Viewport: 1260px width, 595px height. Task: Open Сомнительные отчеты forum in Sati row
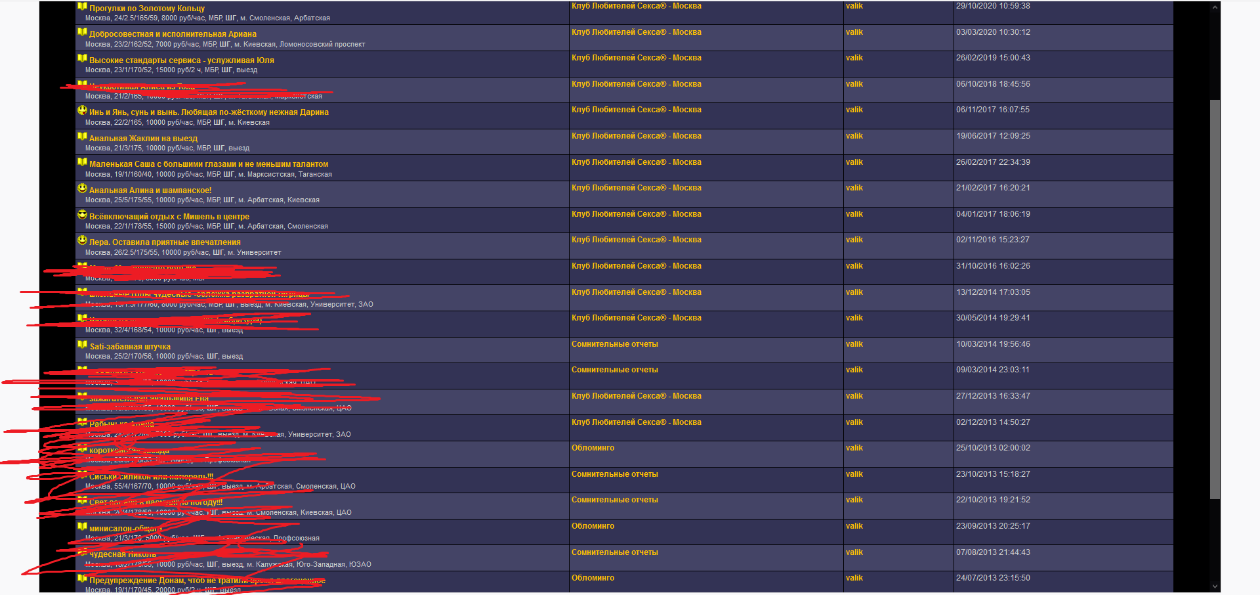(x=614, y=344)
